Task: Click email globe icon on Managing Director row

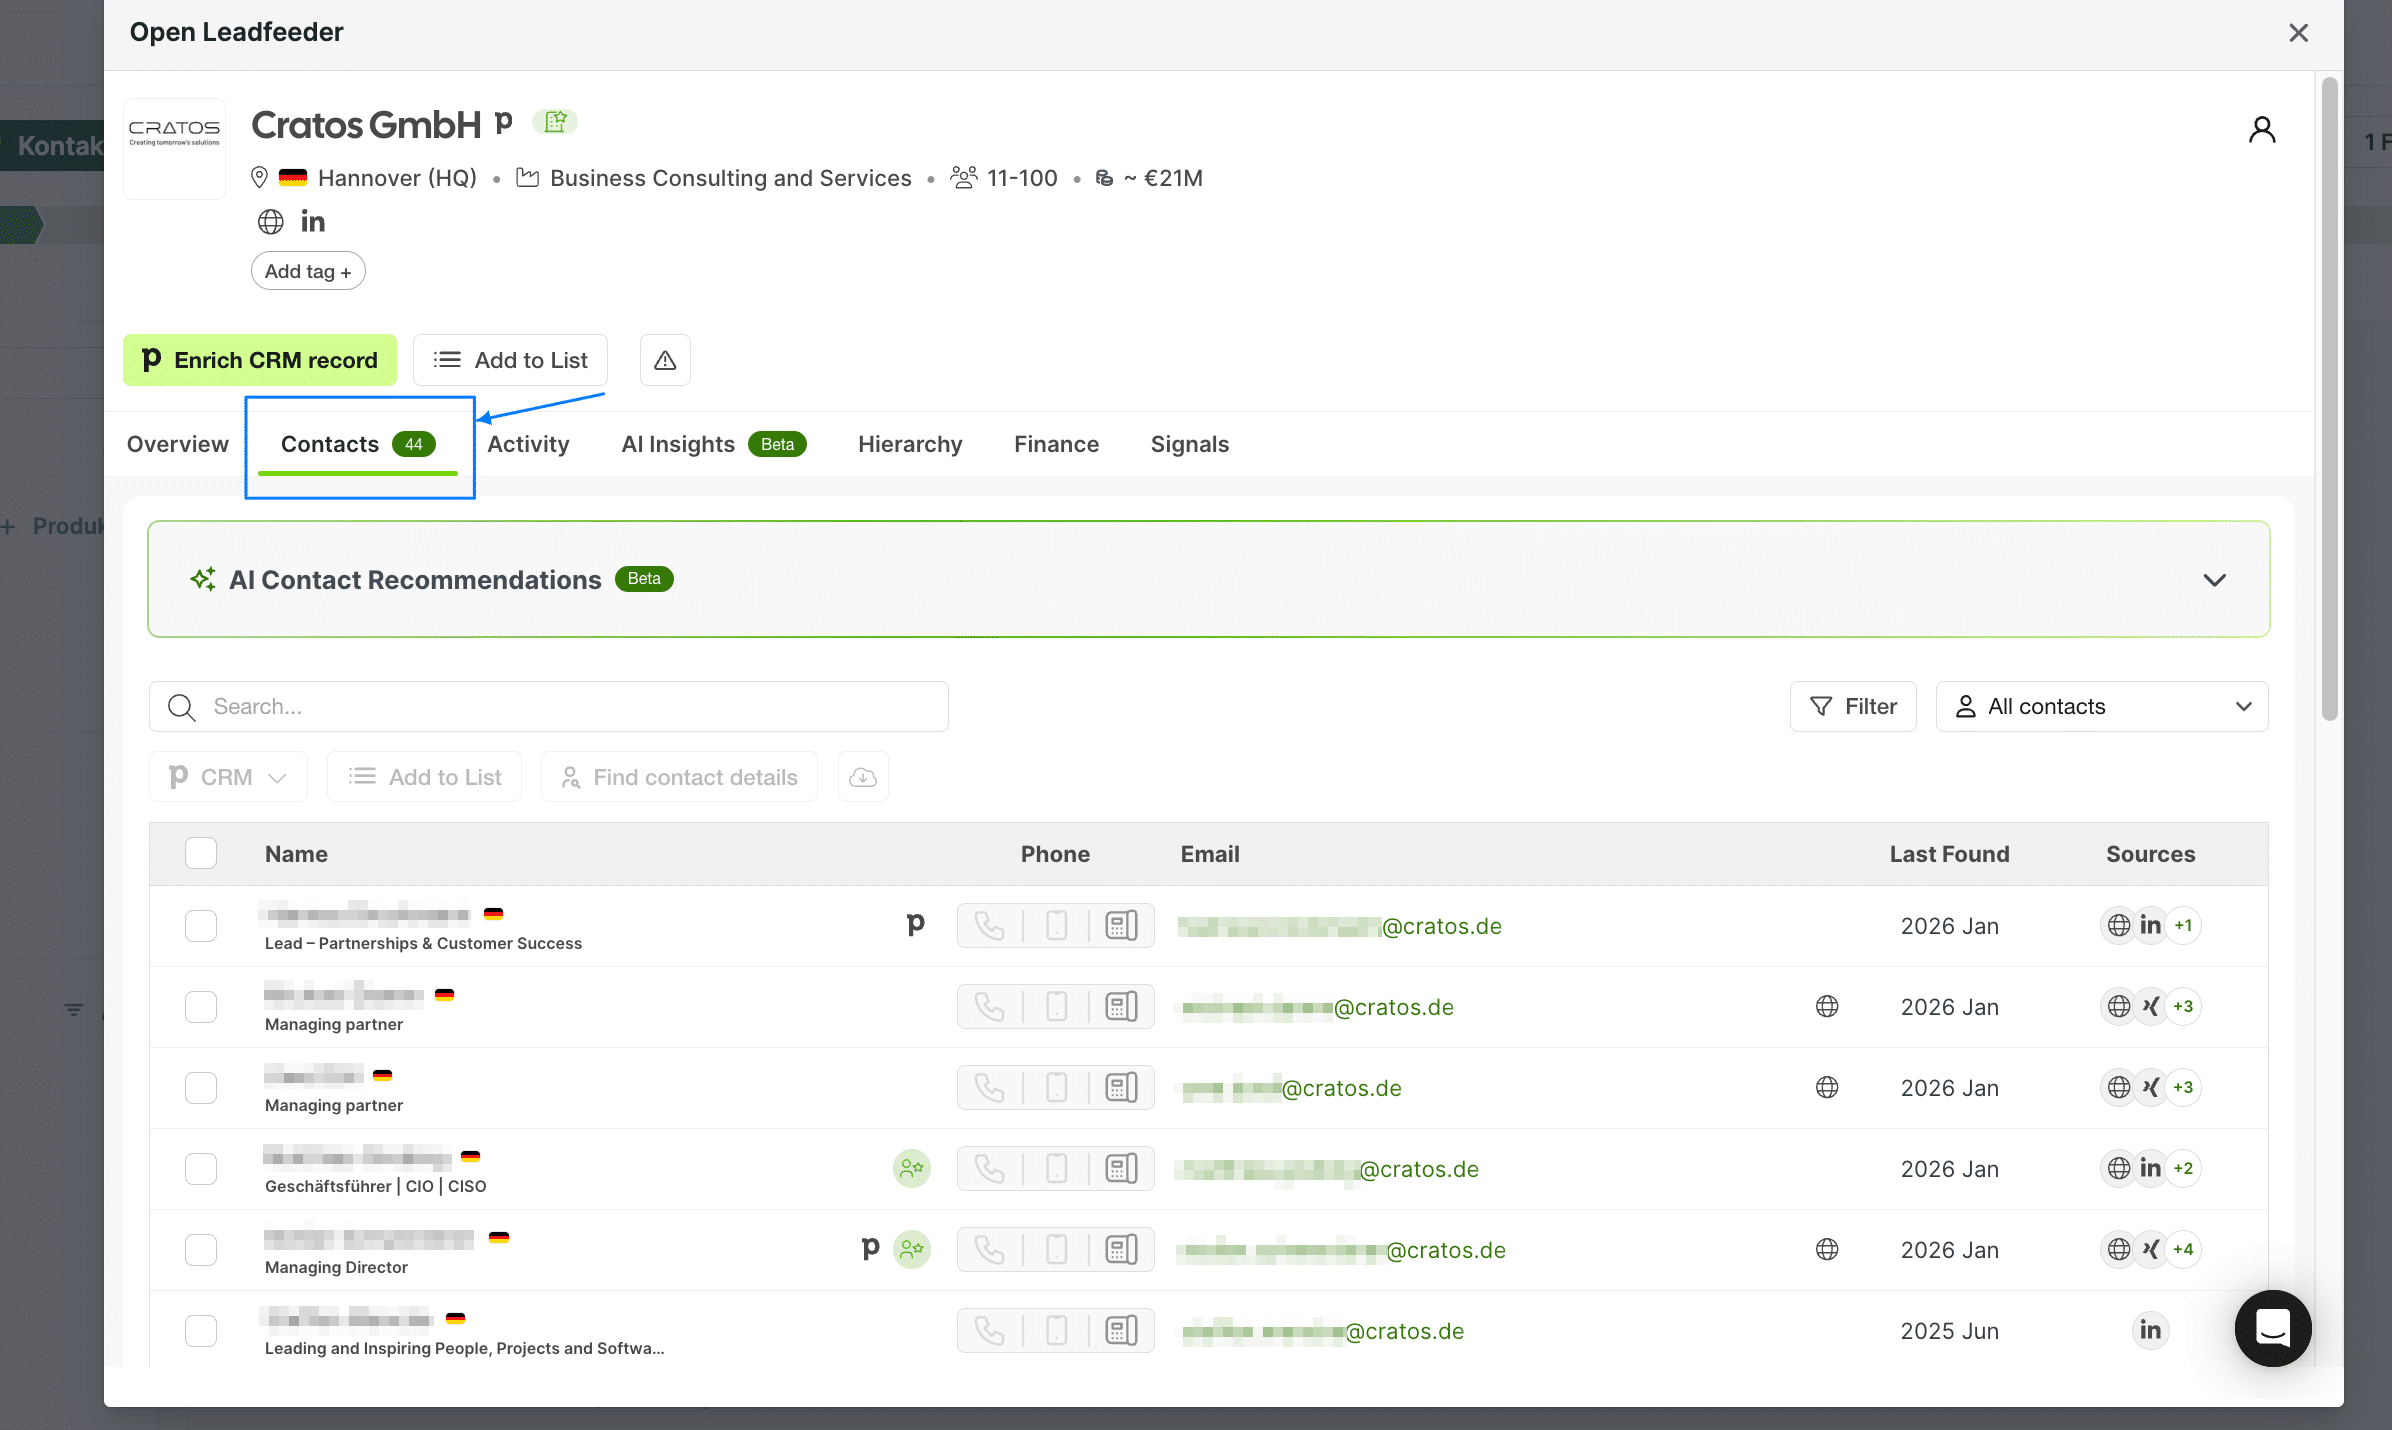Action: pyautogui.click(x=1827, y=1250)
